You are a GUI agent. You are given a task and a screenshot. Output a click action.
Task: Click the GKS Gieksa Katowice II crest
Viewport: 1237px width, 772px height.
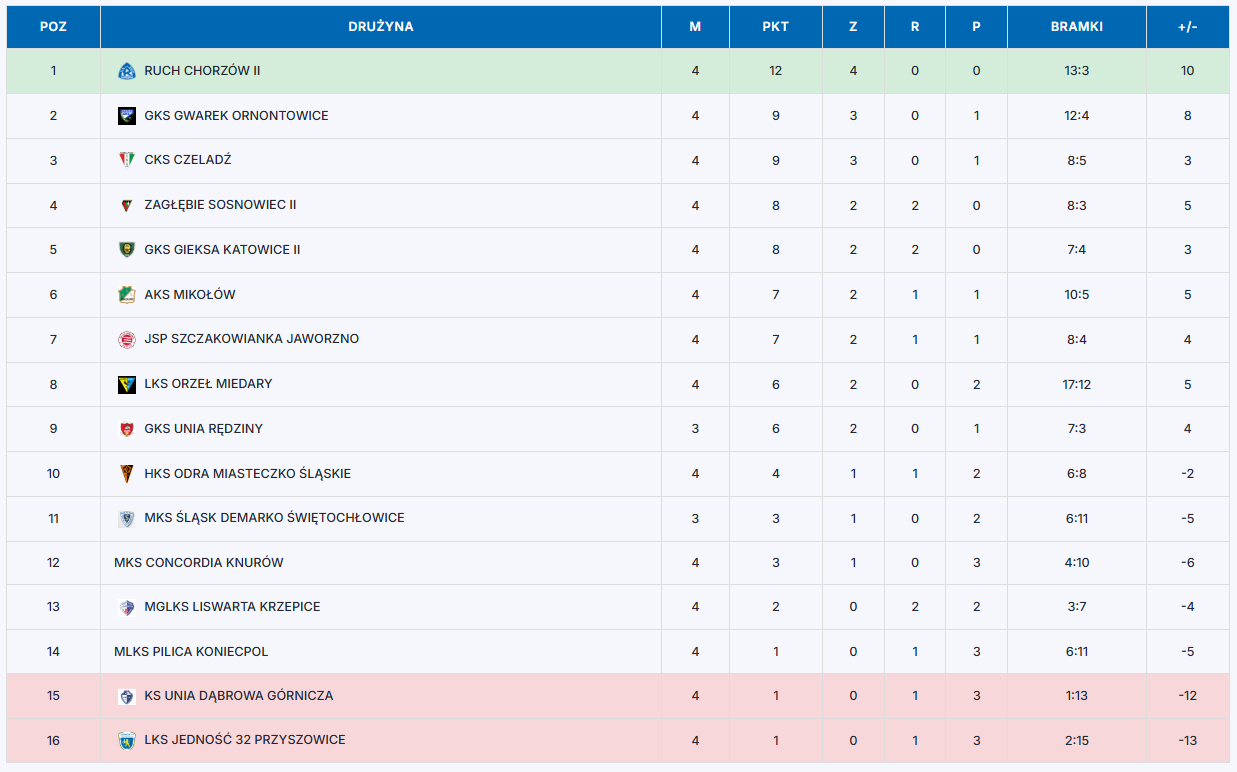[x=126, y=250]
